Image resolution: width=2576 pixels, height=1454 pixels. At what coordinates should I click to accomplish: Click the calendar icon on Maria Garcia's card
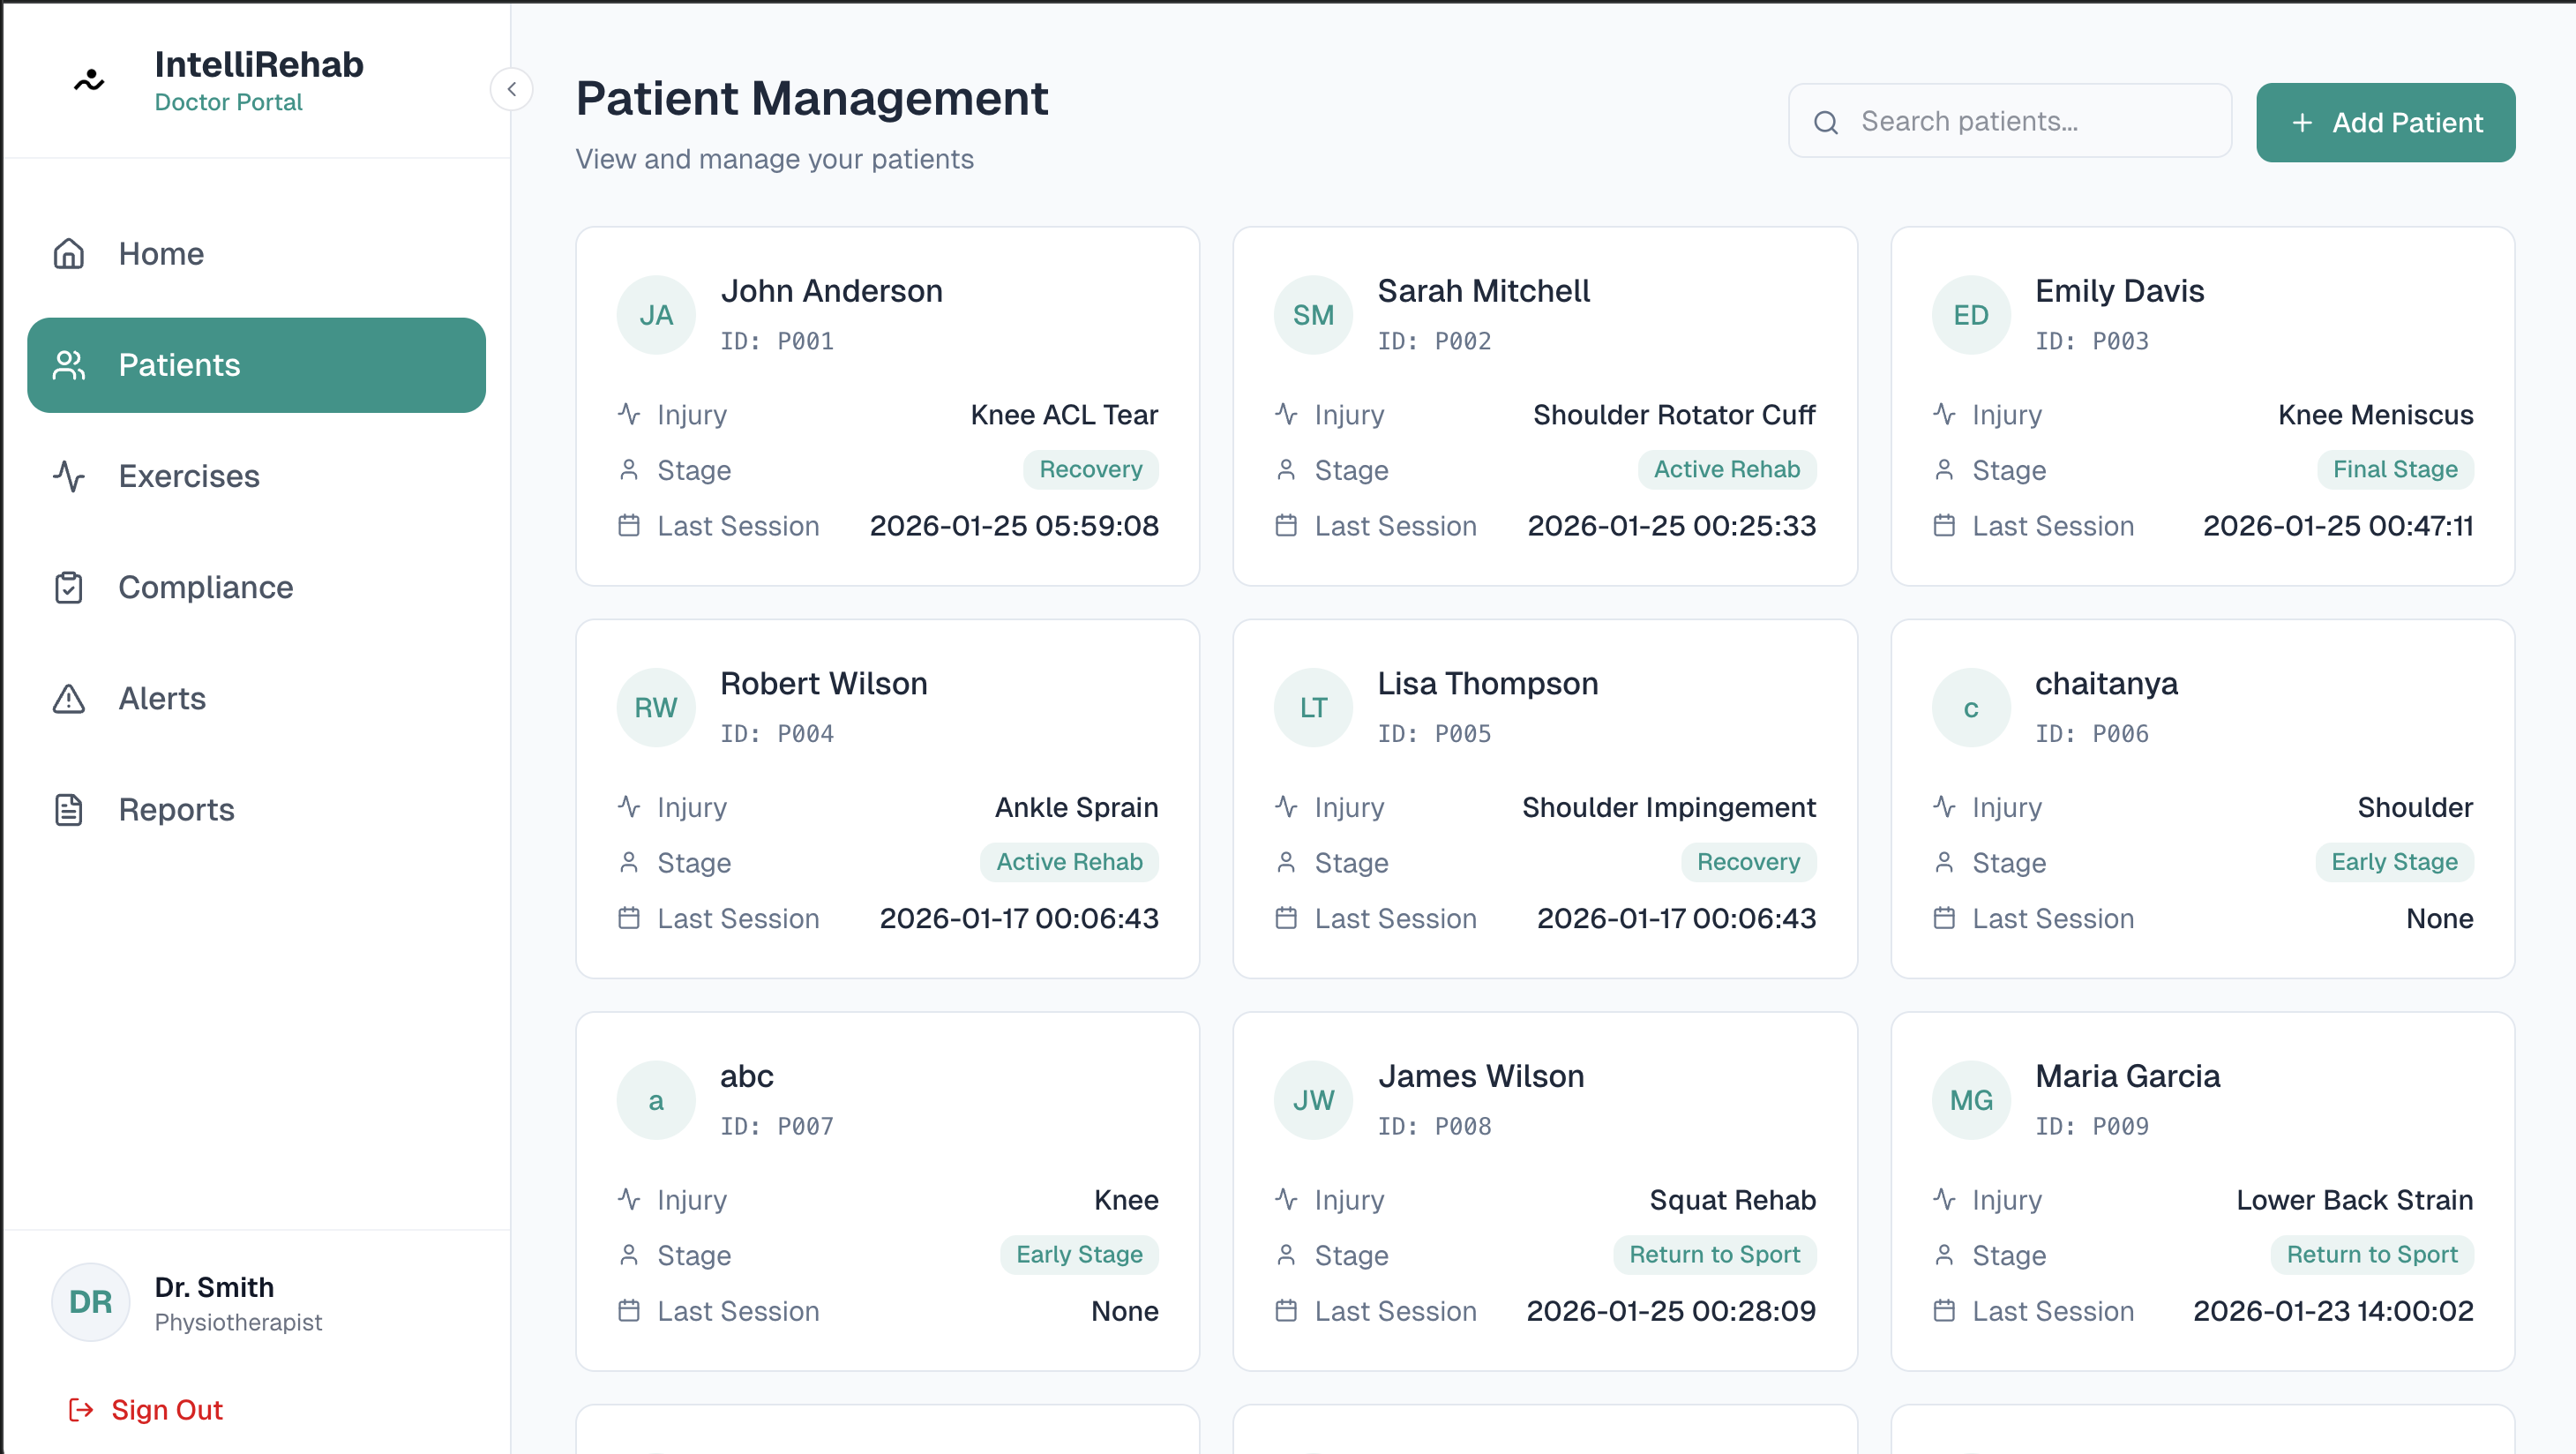coord(1944,1310)
